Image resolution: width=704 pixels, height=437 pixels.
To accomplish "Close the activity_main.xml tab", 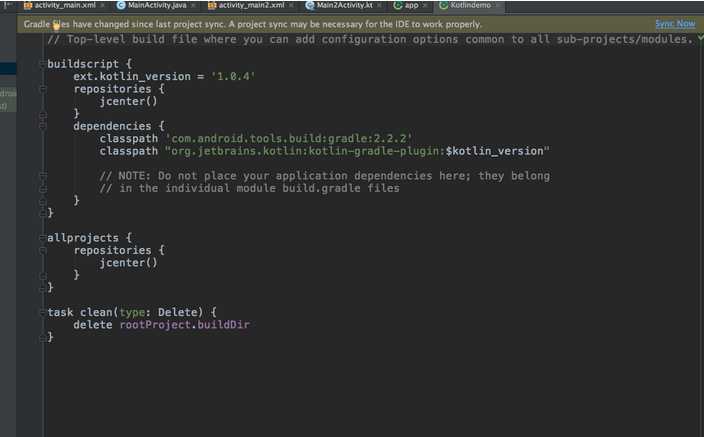I will click(103, 5).
